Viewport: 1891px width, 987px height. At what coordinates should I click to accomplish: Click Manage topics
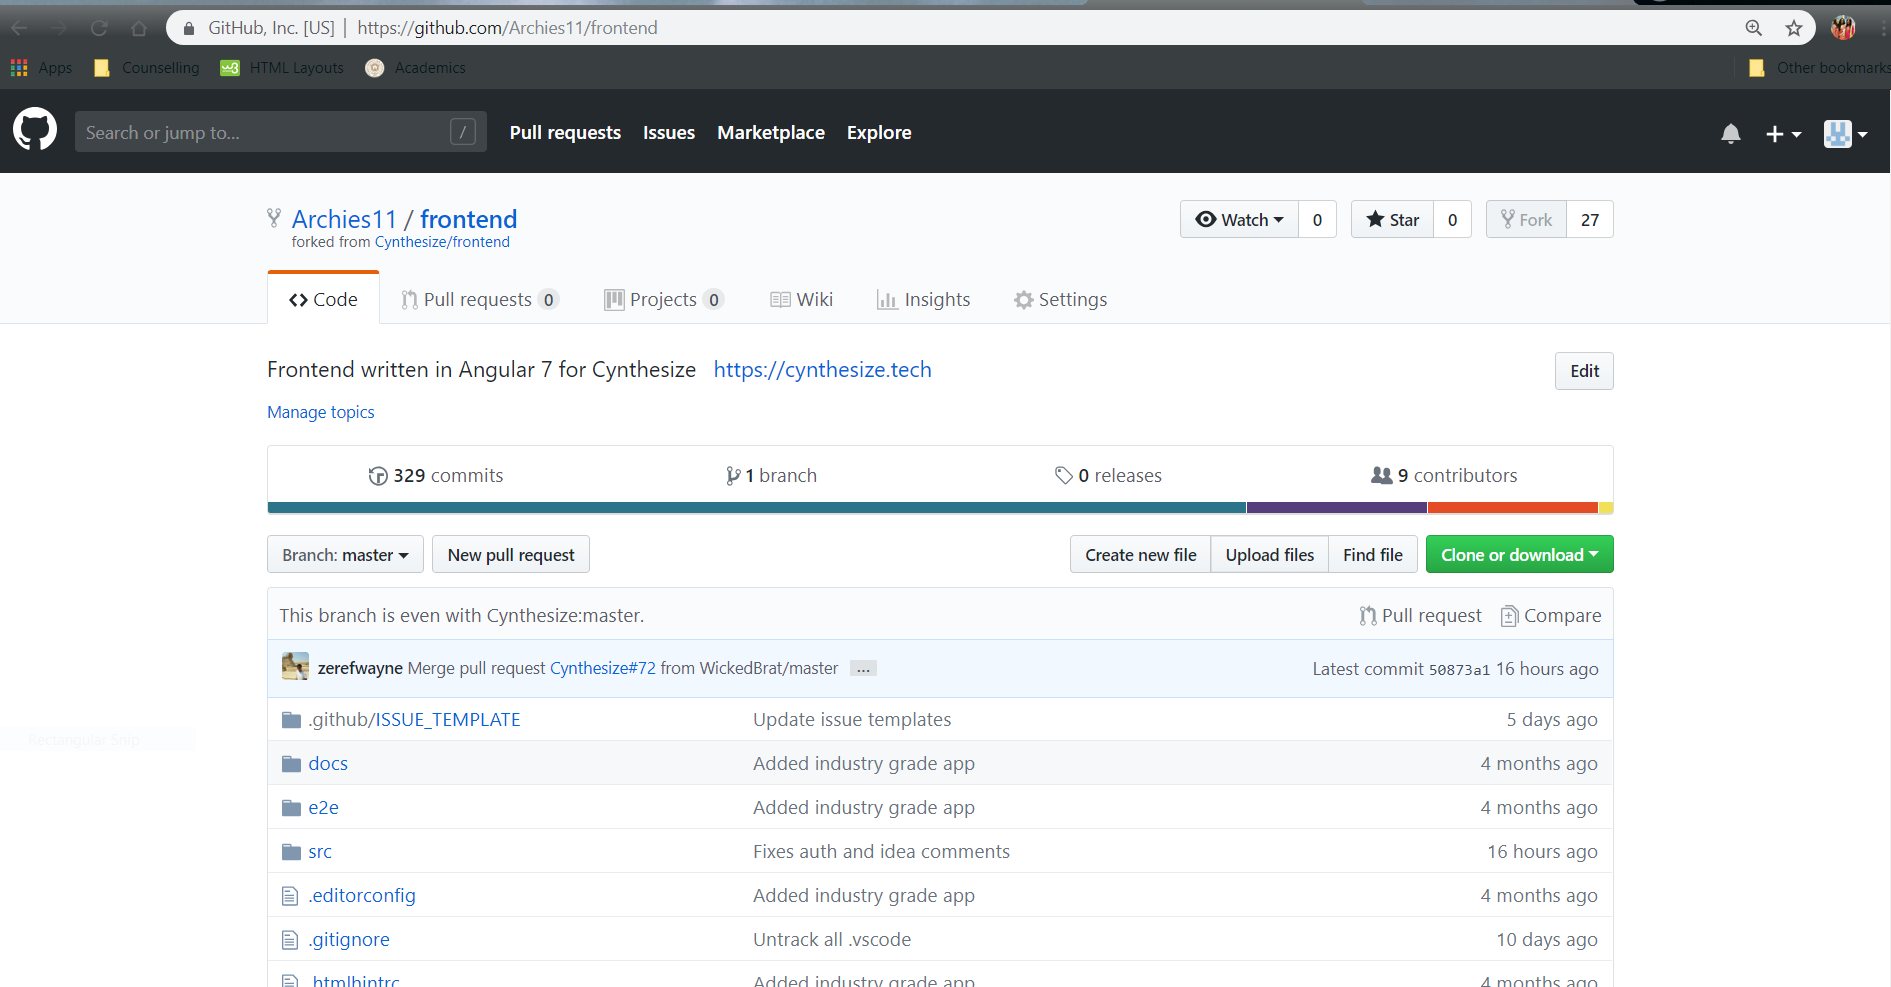click(320, 412)
